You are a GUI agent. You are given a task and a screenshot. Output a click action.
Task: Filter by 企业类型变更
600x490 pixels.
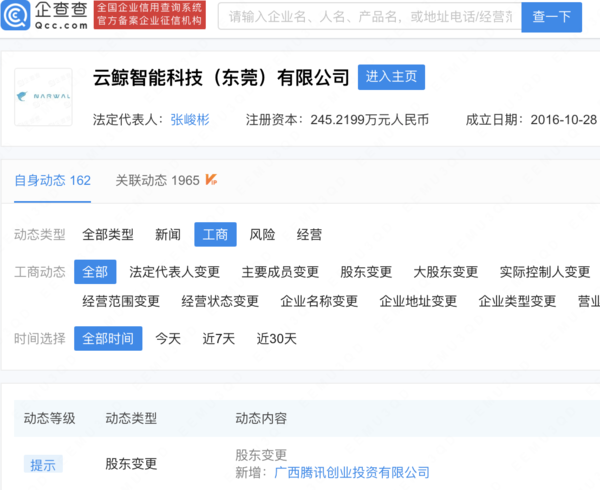pyautogui.click(x=517, y=301)
